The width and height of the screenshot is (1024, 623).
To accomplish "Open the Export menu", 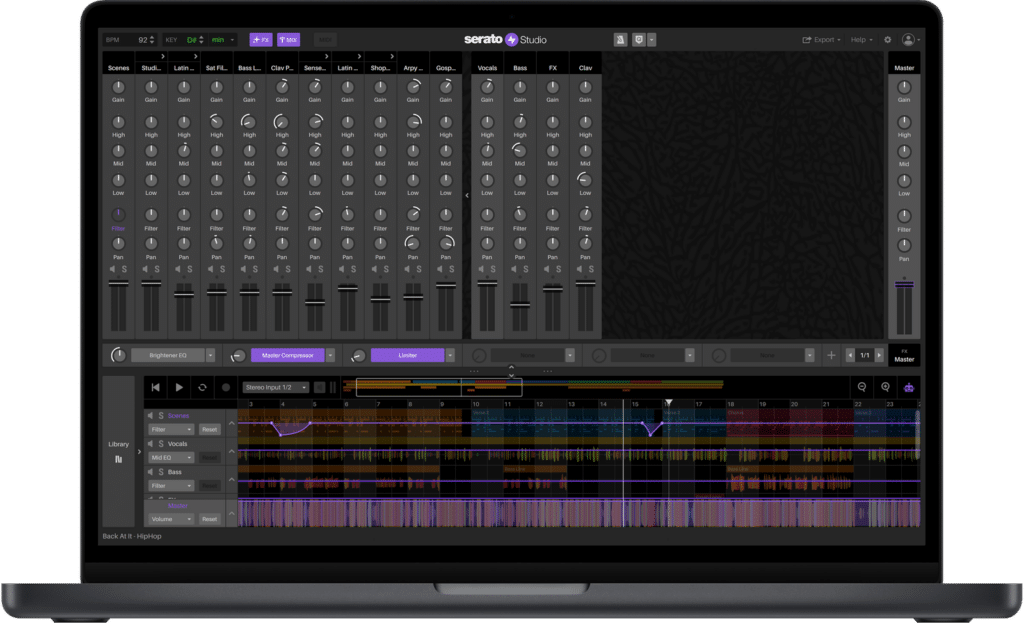I will pyautogui.click(x=822, y=40).
